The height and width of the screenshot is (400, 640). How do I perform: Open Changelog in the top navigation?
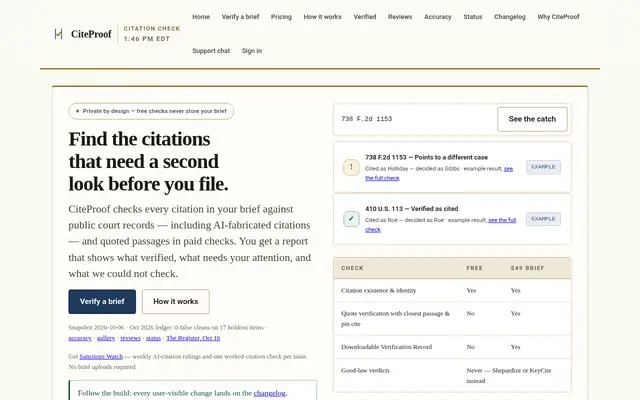point(510,17)
